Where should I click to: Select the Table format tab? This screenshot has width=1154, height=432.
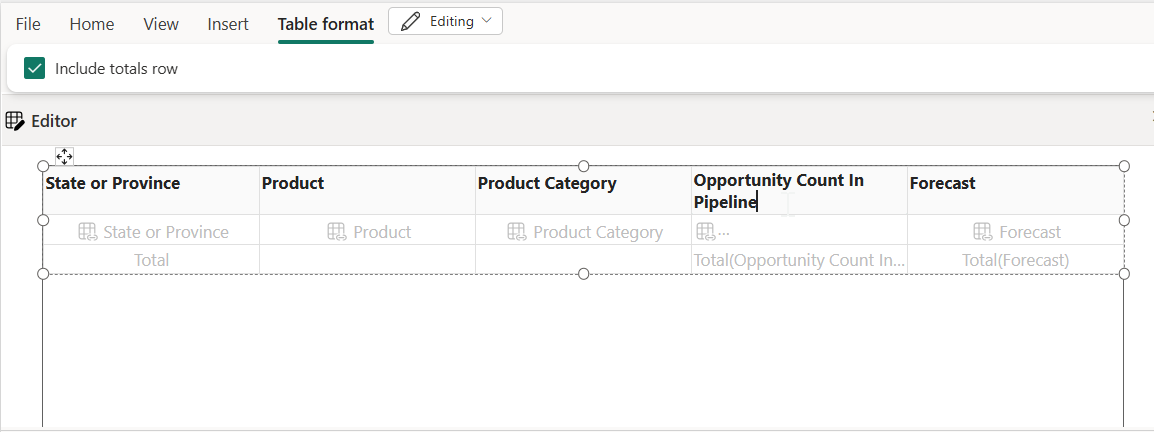tap(326, 24)
